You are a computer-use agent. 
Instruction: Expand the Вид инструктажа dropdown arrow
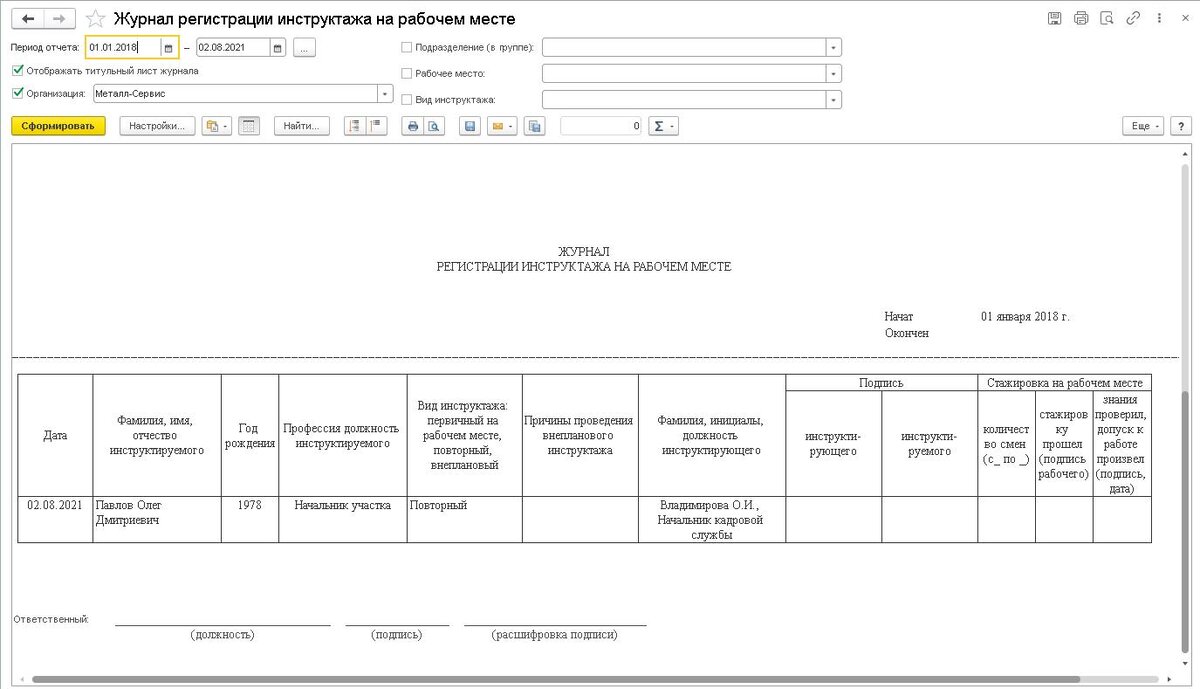pyautogui.click(x=834, y=99)
